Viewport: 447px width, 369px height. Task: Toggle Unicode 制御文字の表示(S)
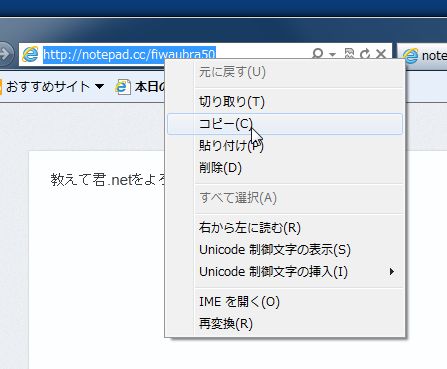click(285, 250)
